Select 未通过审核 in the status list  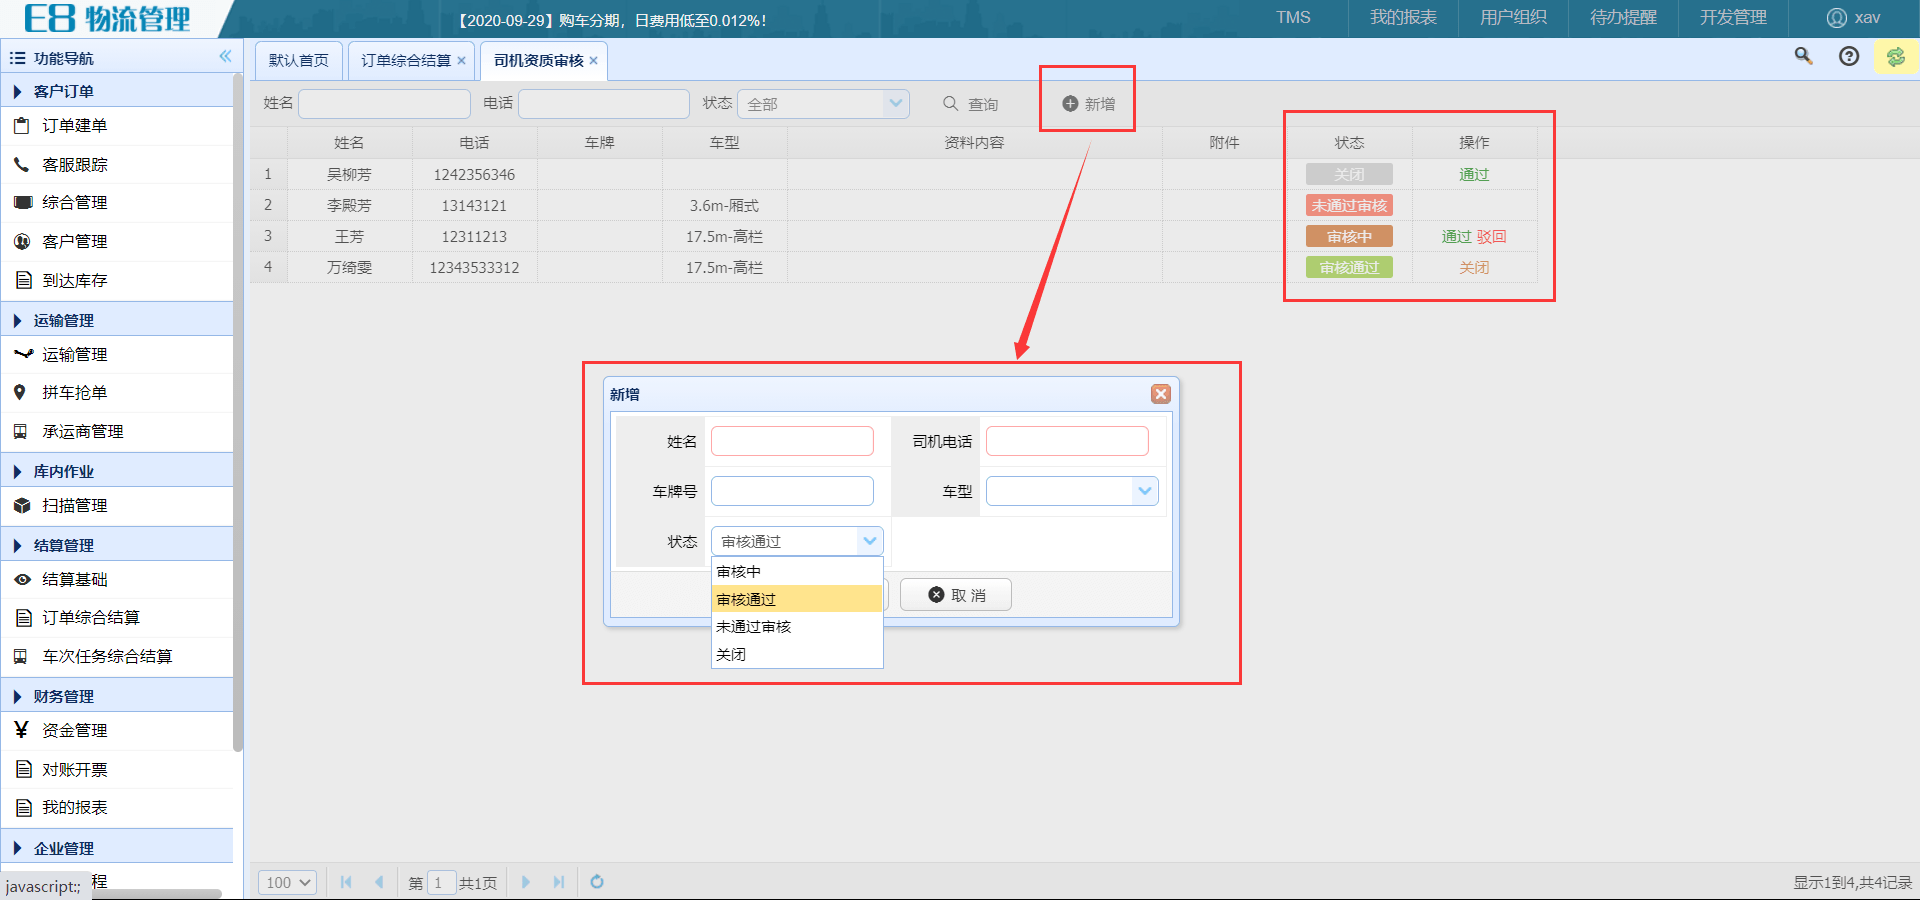[x=797, y=627]
